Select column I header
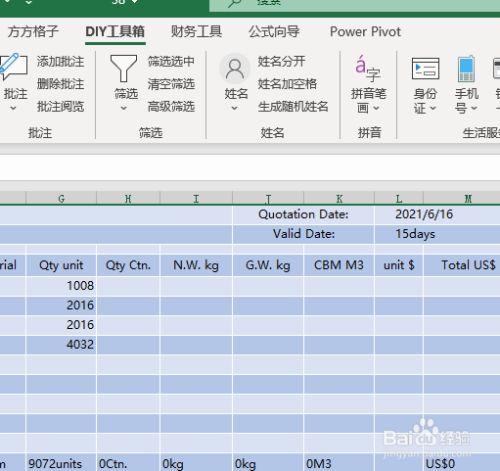Image resolution: width=500 pixels, height=471 pixels. click(196, 199)
